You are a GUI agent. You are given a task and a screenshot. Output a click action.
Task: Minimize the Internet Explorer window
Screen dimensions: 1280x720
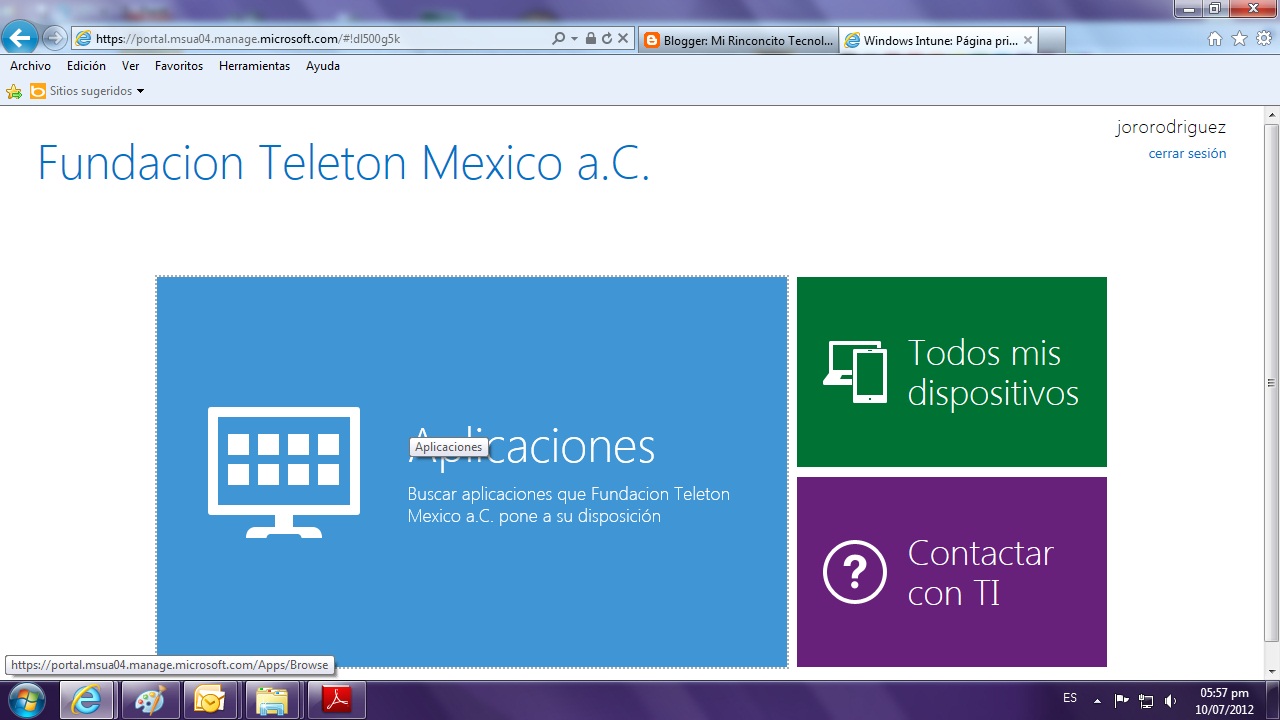tap(1188, 8)
